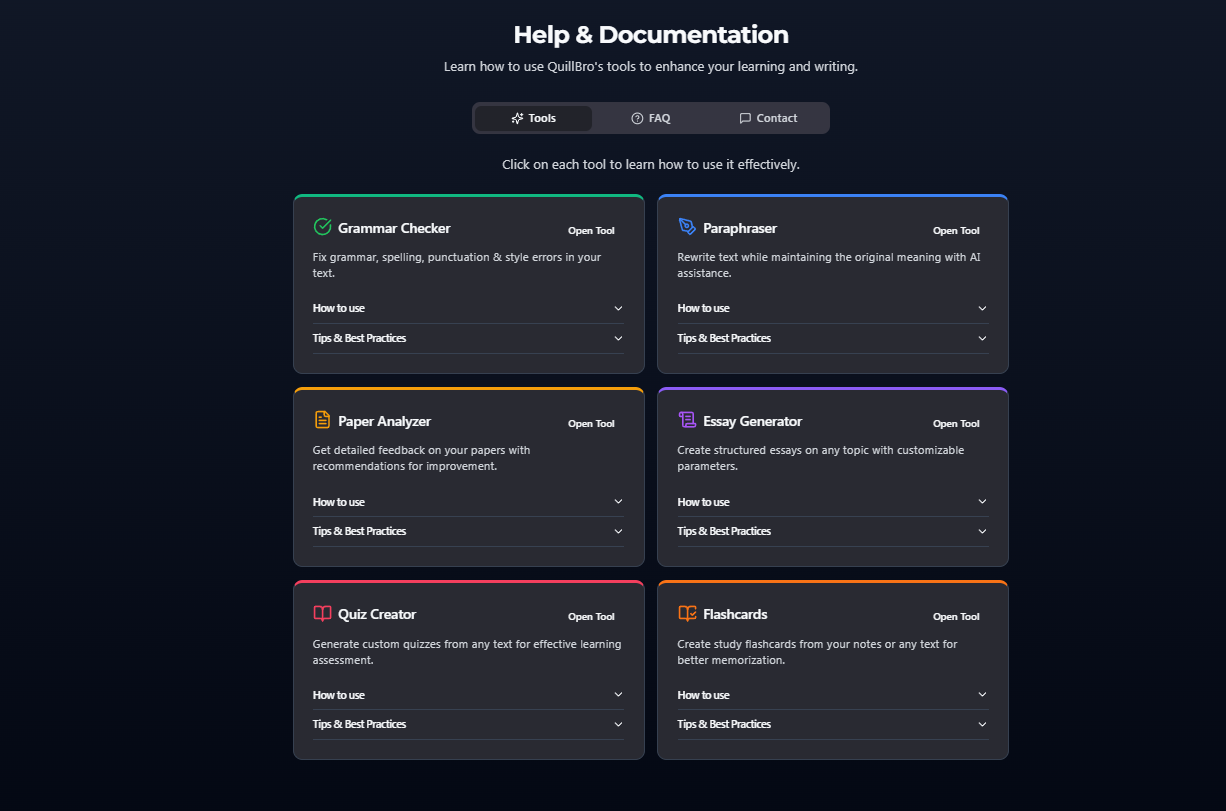The width and height of the screenshot is (1226, 811).
Task: Click the 'Fix grammar, spelling, punctuation' description
Action: click(457, 265)
